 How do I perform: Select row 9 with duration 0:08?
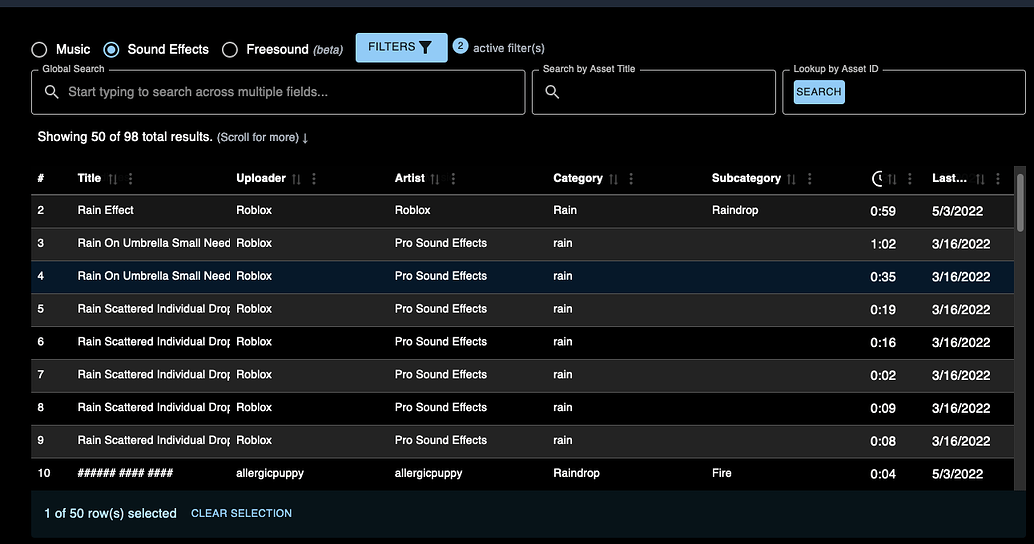coord(522,441)
